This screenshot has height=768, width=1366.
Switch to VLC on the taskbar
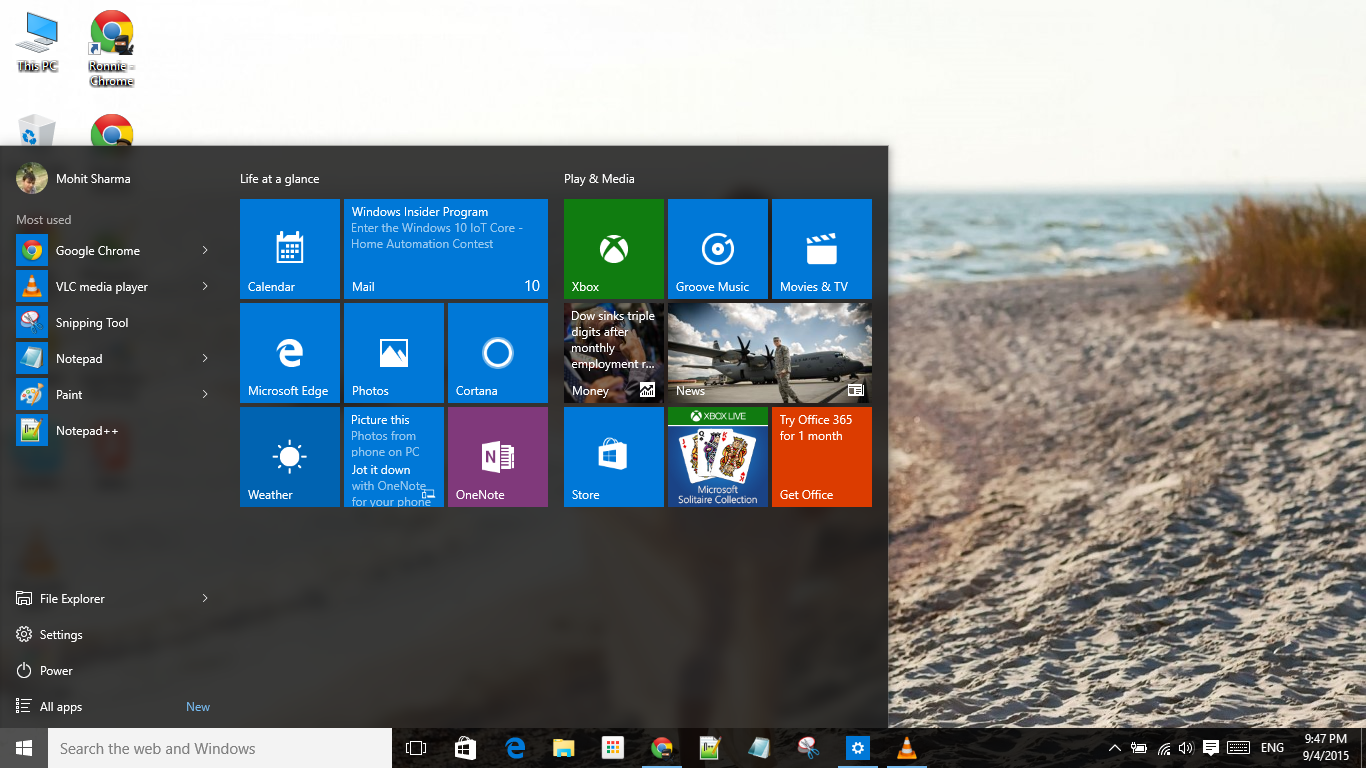click(x=906, y=748)
